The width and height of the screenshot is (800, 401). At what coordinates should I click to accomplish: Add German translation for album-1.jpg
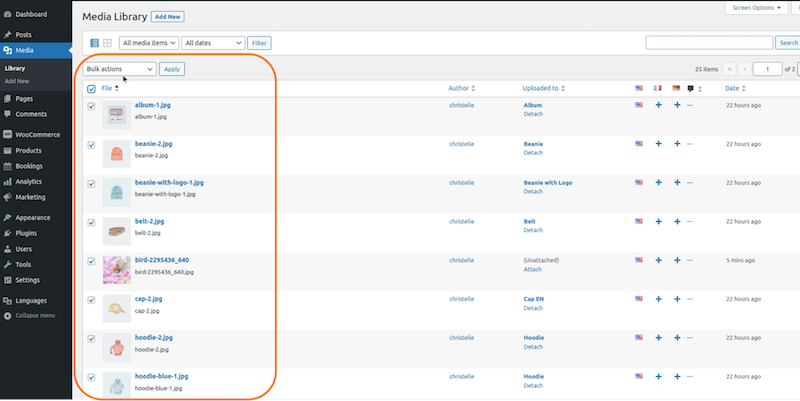677,105
